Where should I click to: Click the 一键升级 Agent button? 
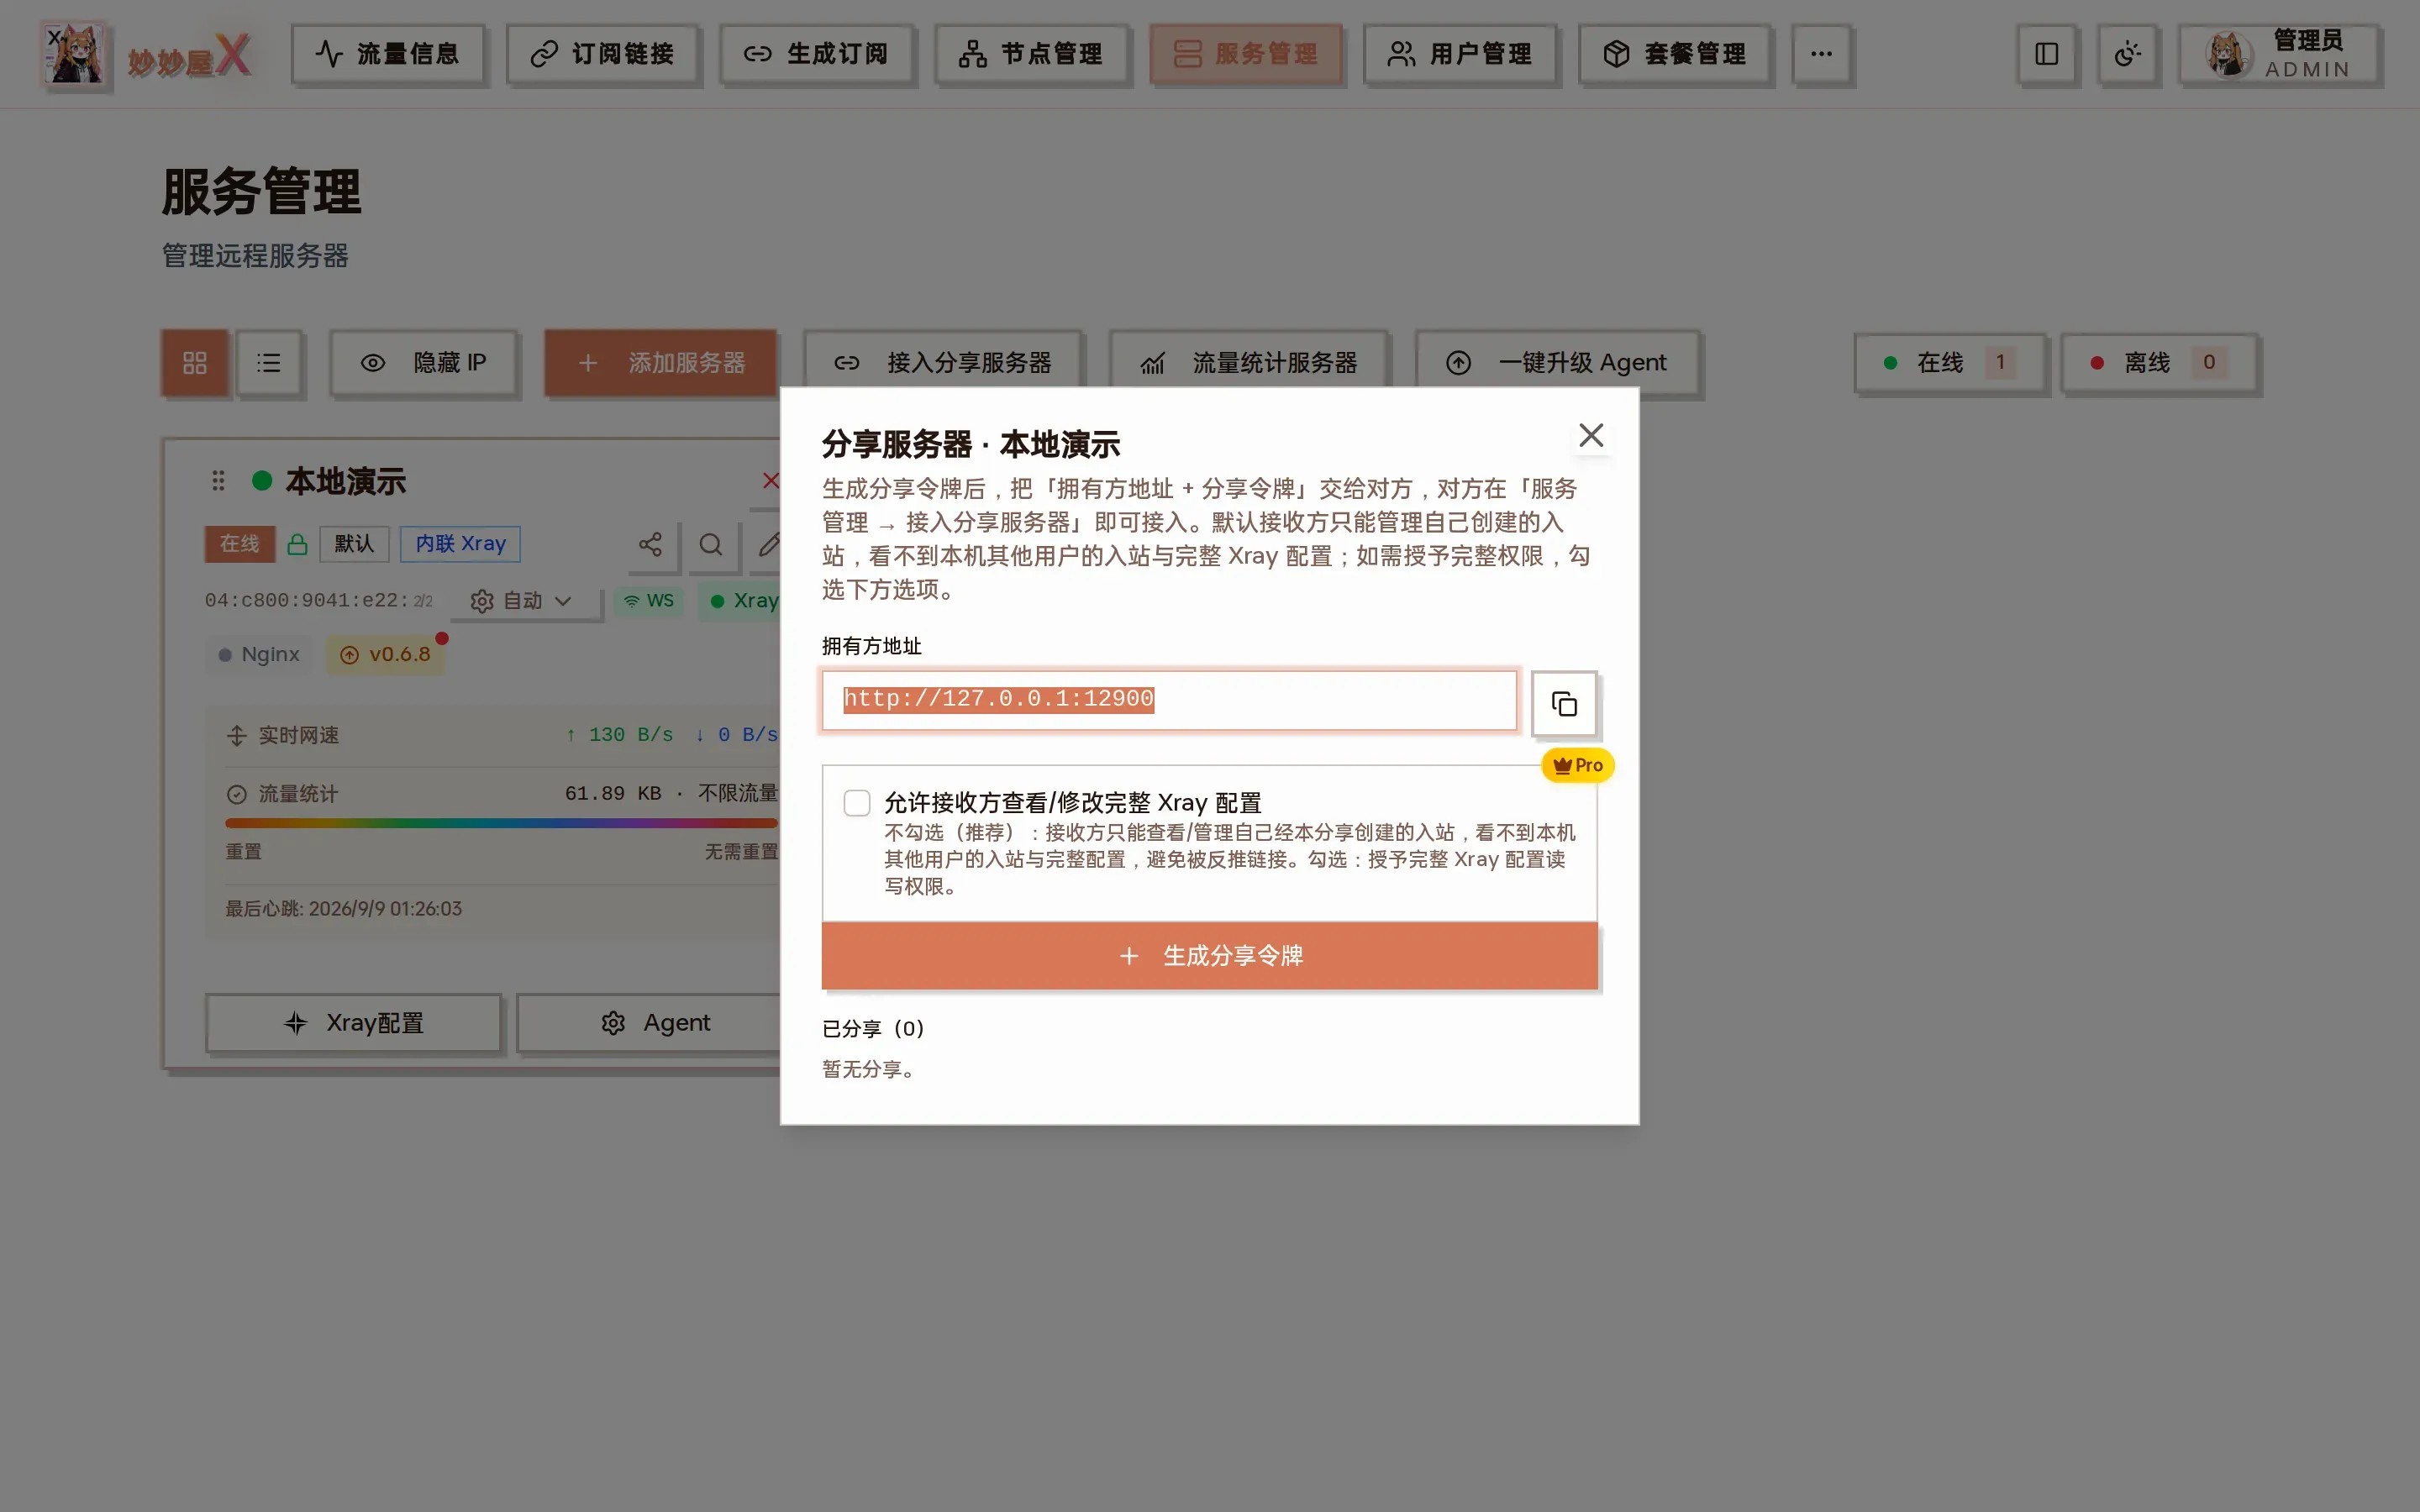pyautogui.click(x=1557, y=363)
